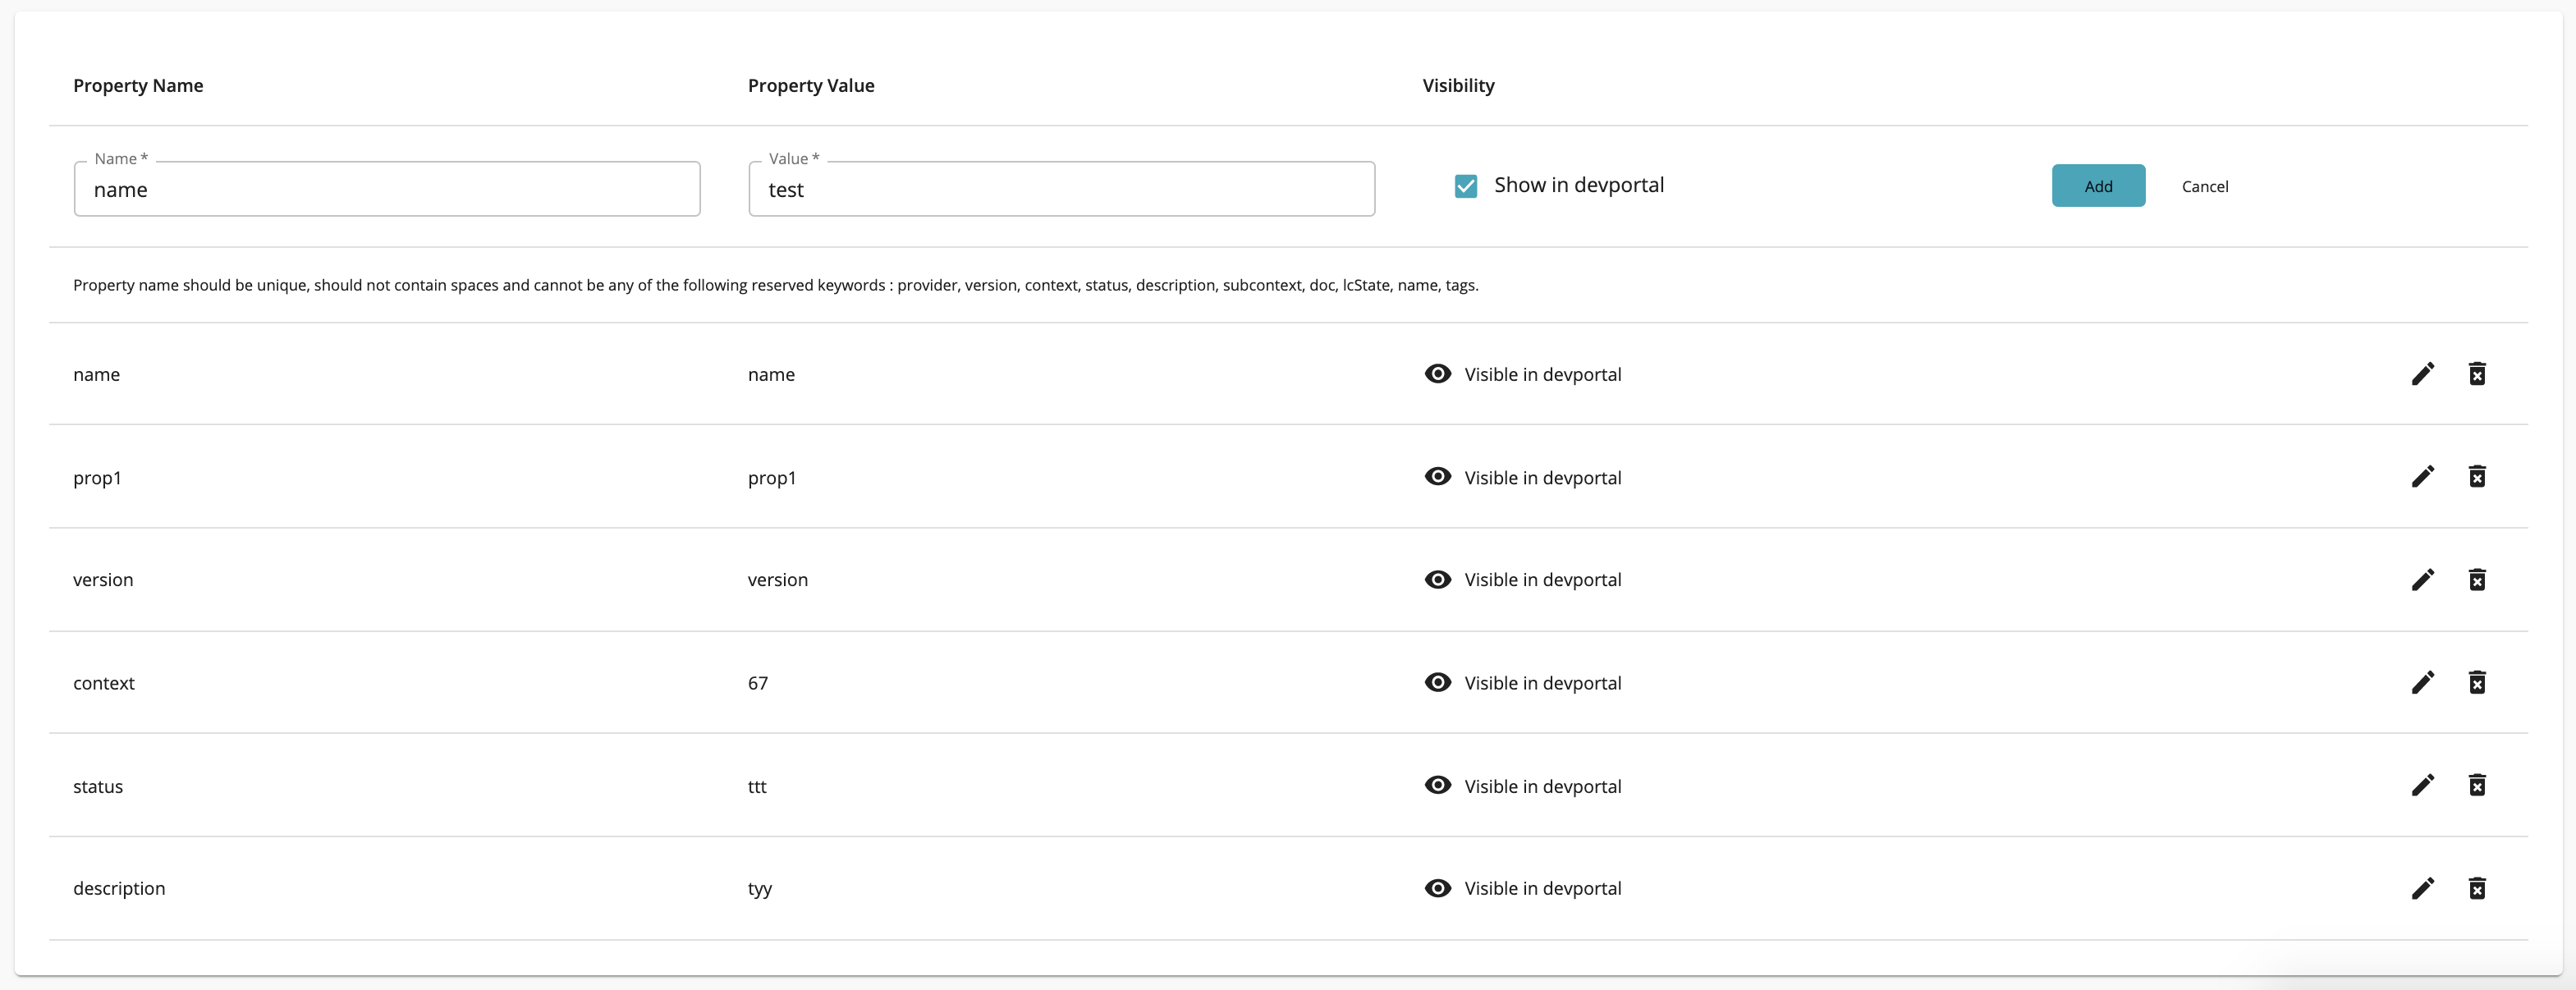Edit the context property row
This screenshot has width=2576, height=990.
[x=2423, y=683]
